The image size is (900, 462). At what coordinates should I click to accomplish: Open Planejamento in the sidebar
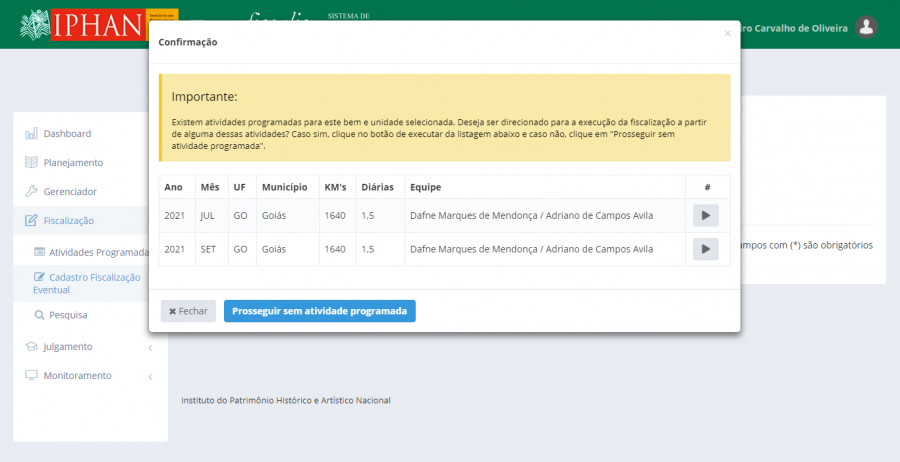73,163
